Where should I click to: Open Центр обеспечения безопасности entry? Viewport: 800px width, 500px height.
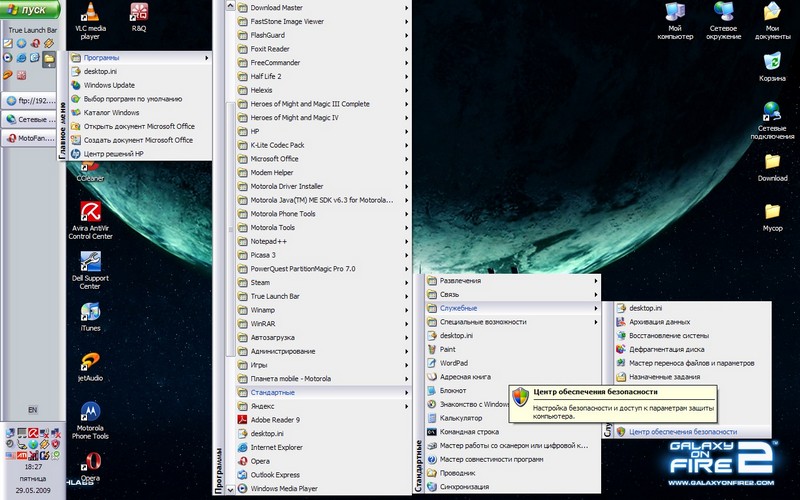[692, 432]
